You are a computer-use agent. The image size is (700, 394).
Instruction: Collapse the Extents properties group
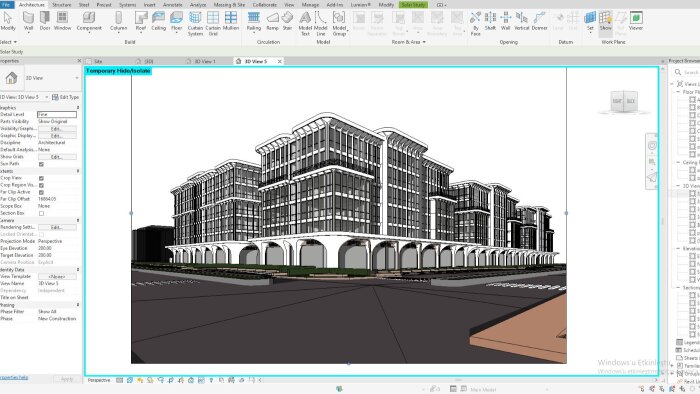tap(78, 171)
